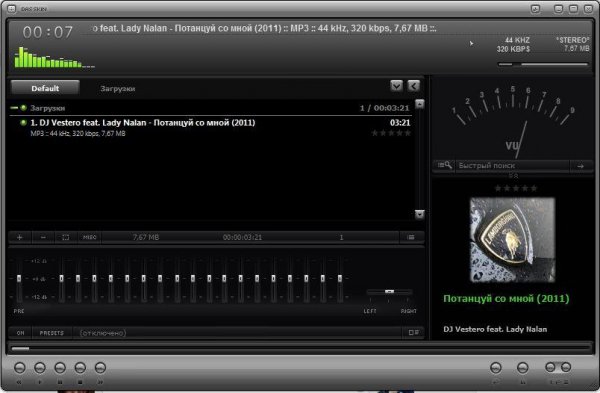
Task: Click artist text DJ Vestero feat. Lady Nalan
Action: pos(495,329)
